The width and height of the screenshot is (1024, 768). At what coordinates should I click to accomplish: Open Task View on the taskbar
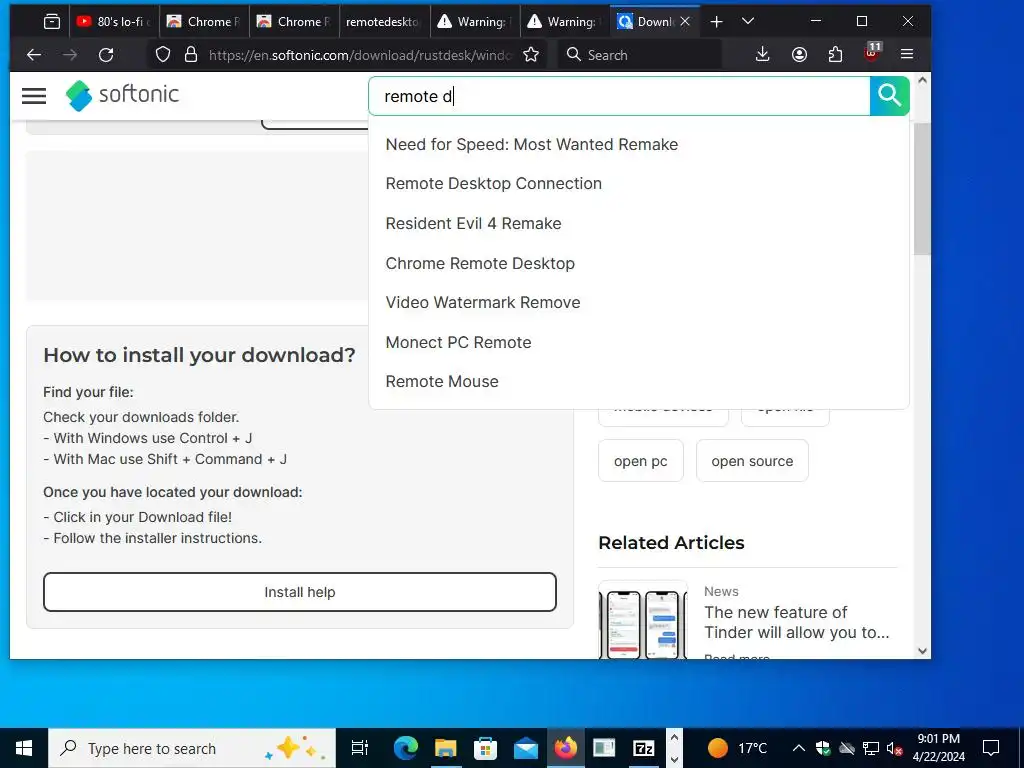(x=359, y=748)
